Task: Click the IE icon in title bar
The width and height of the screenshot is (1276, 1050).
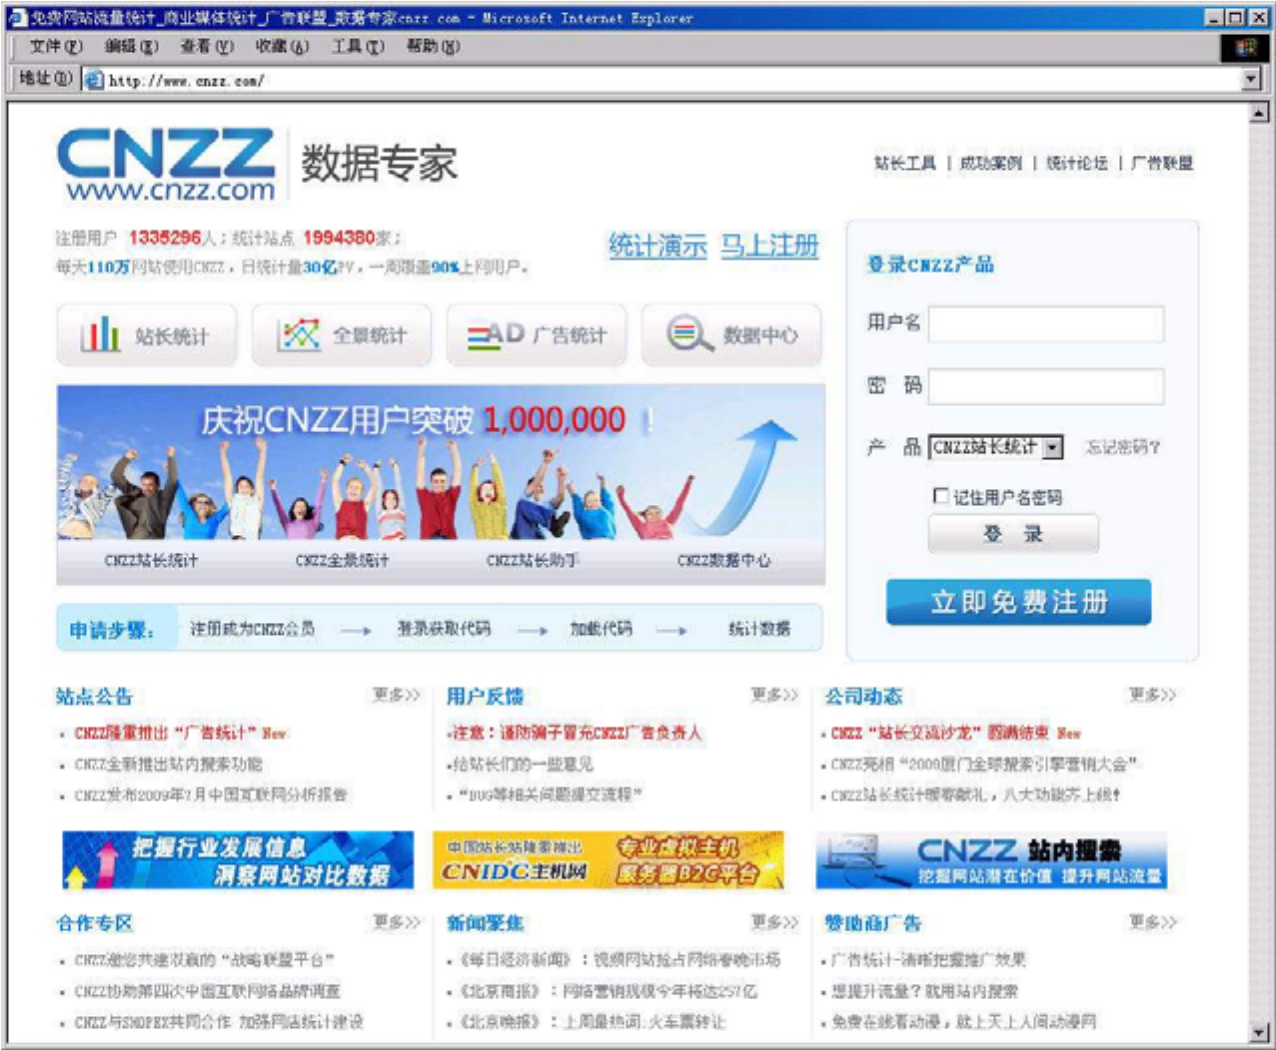Action: click(x=17, y=18)
